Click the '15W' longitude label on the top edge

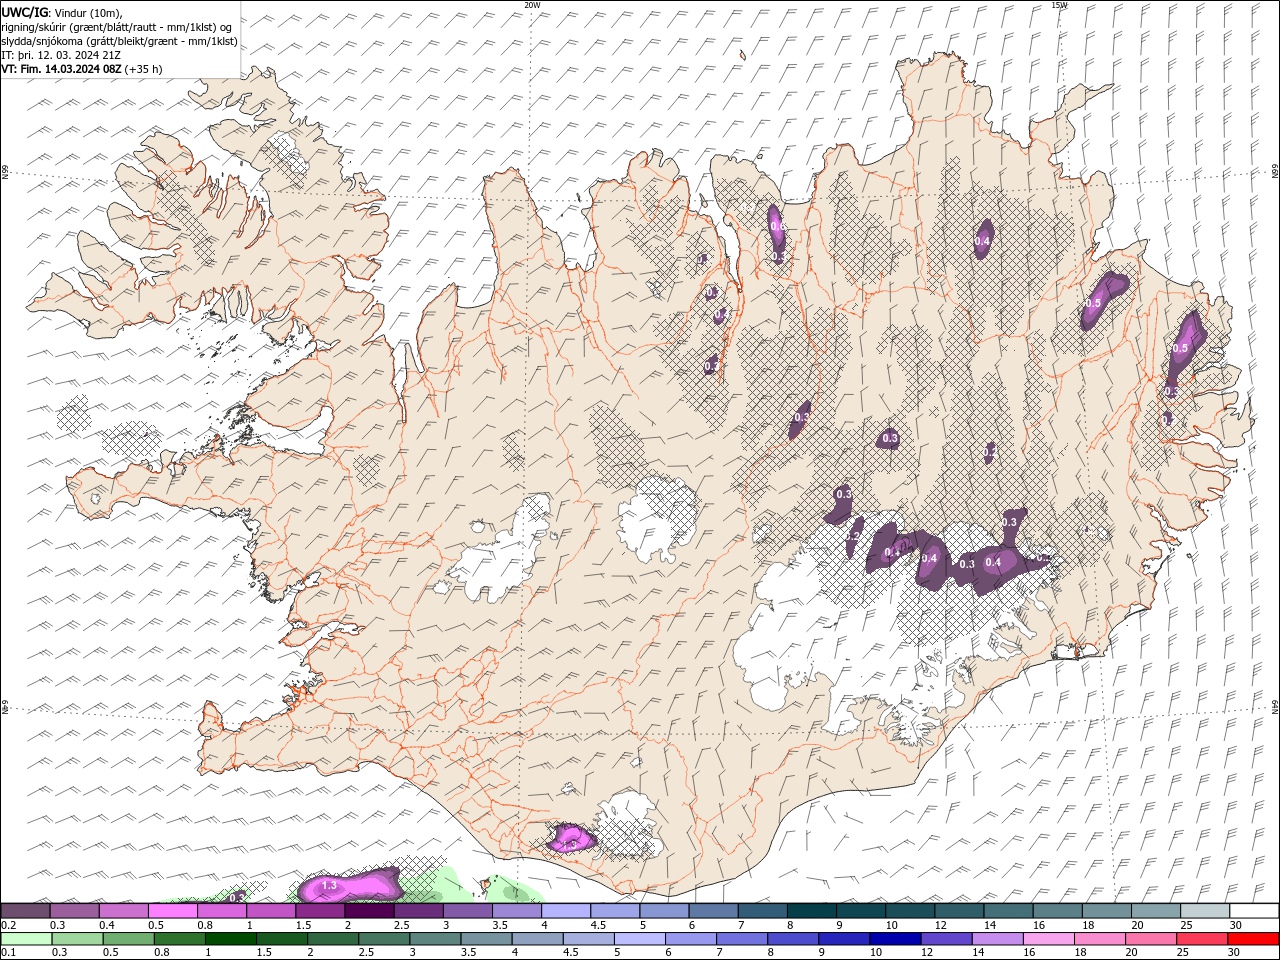coord(1059,5)
